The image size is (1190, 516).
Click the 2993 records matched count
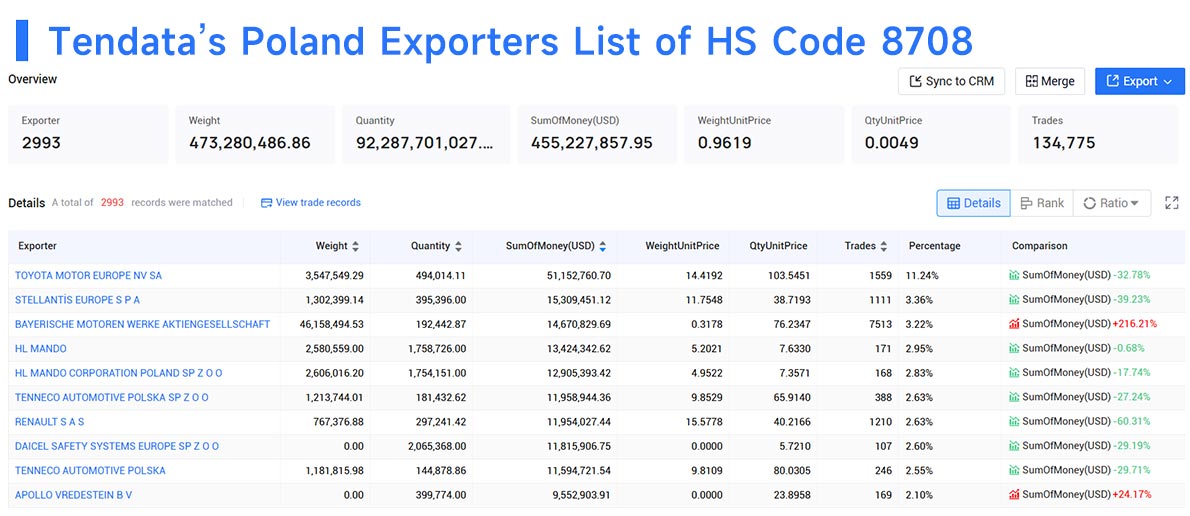click(113, 203)
